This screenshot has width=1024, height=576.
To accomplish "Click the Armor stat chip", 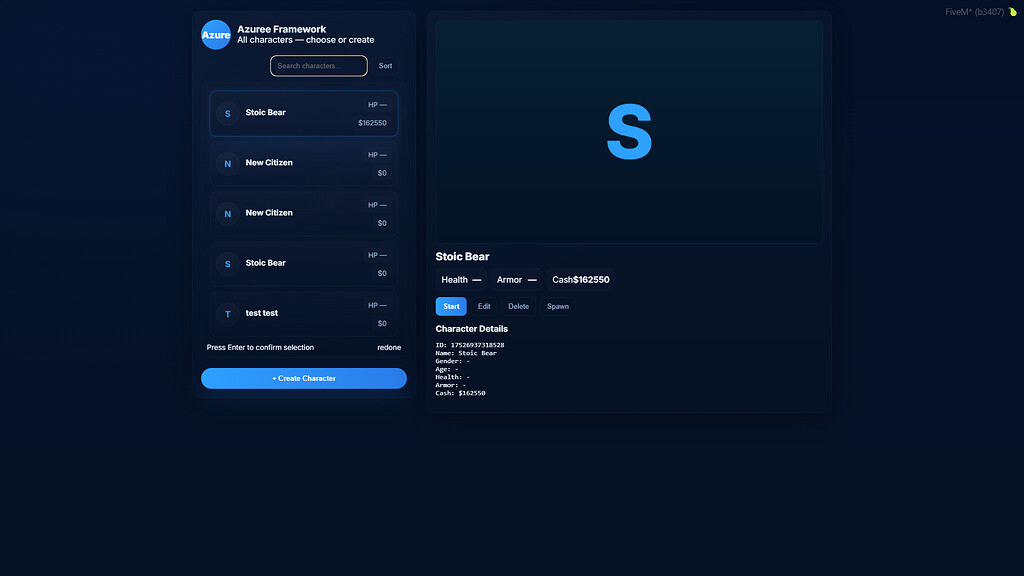I will 516,280.
